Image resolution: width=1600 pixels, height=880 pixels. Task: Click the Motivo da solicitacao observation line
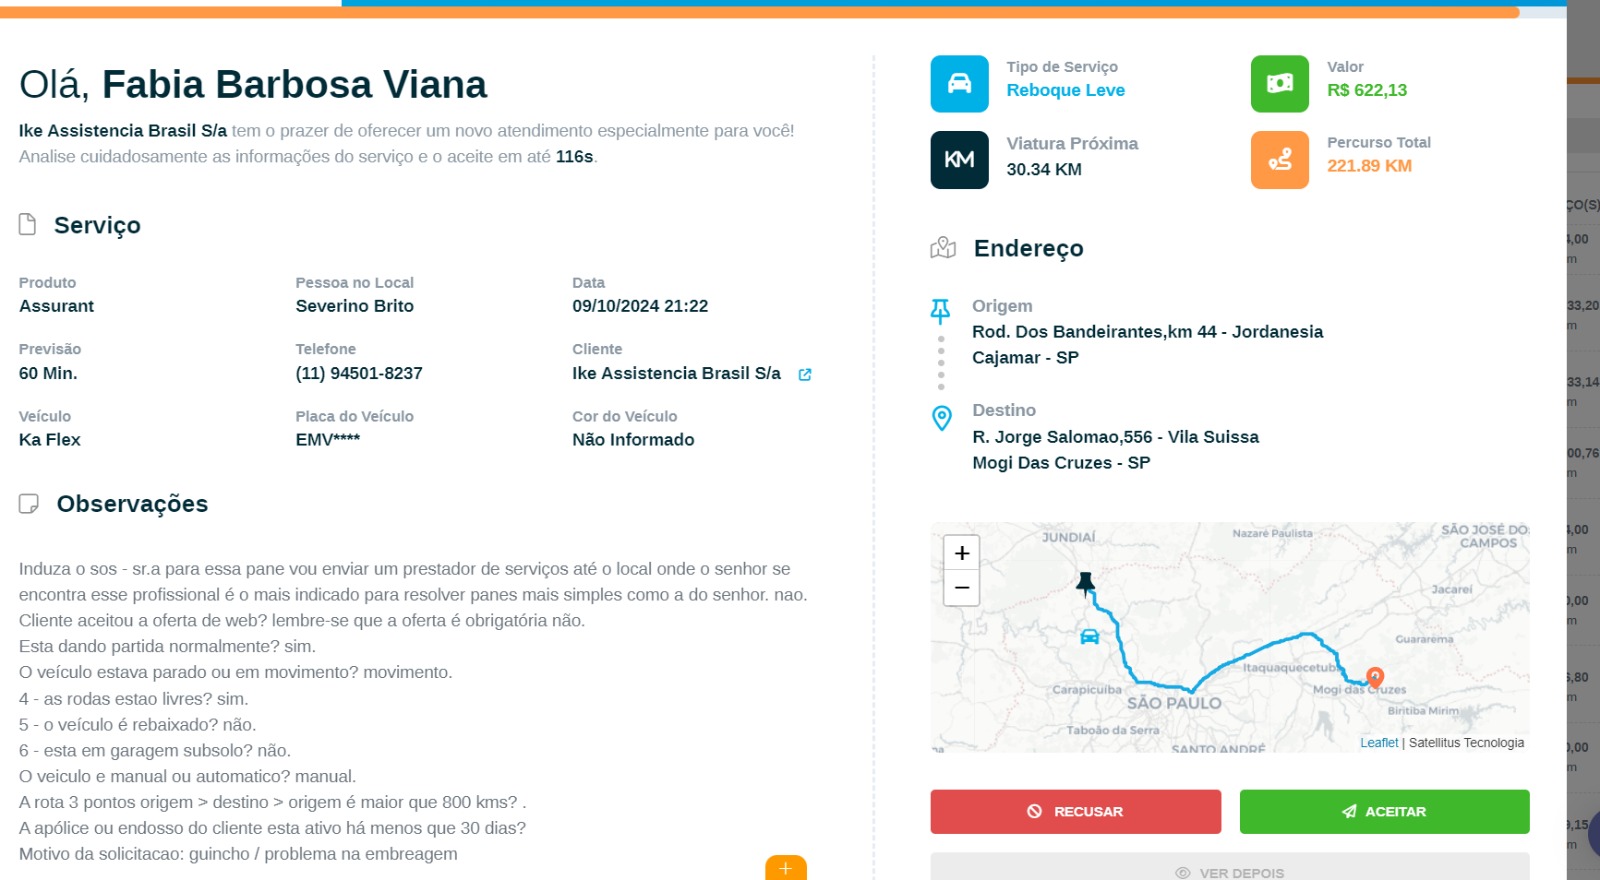point(238,854)
